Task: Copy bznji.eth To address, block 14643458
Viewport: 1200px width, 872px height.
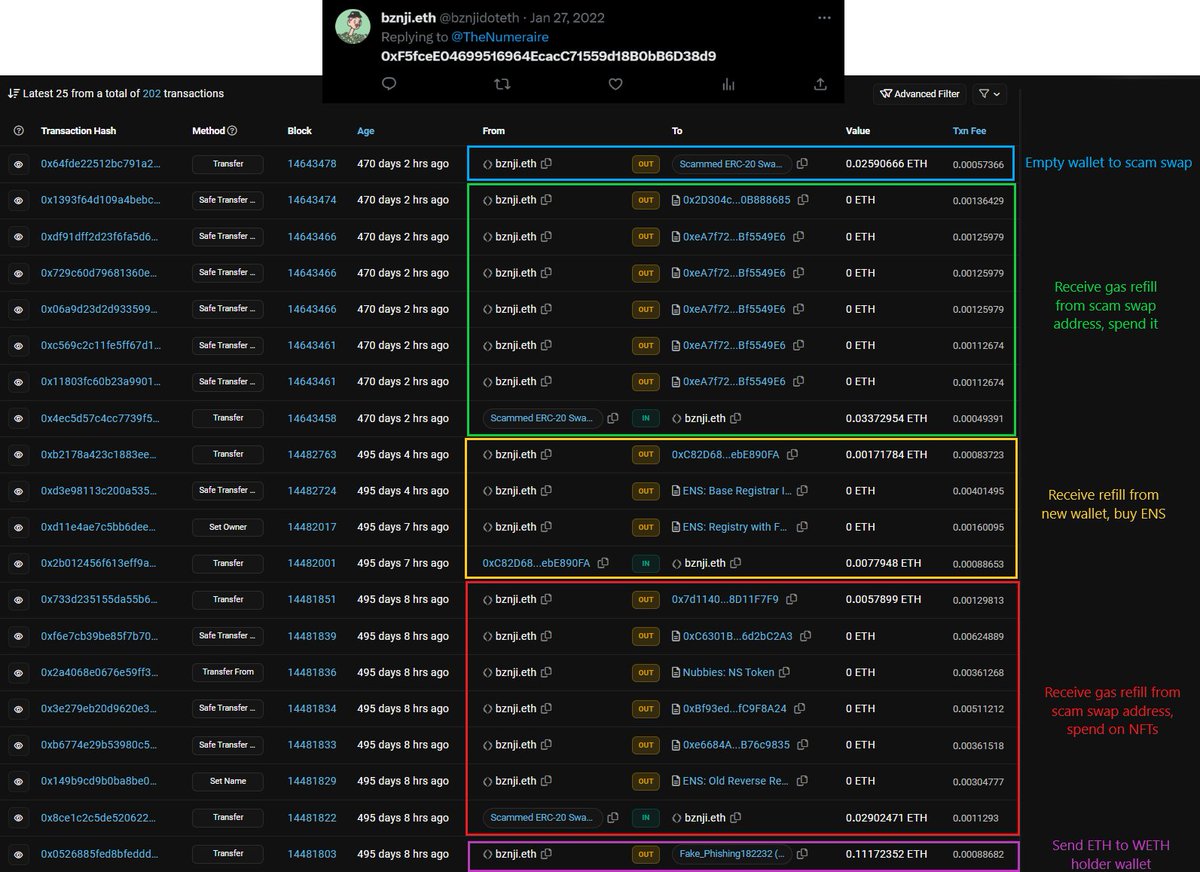Action: pyautogui.click(x=736, y=418)
